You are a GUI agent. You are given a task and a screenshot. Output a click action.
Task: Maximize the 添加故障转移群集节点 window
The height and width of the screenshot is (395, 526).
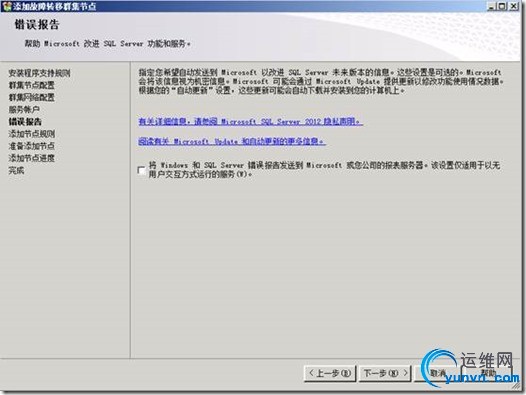(x=502, y=6)
